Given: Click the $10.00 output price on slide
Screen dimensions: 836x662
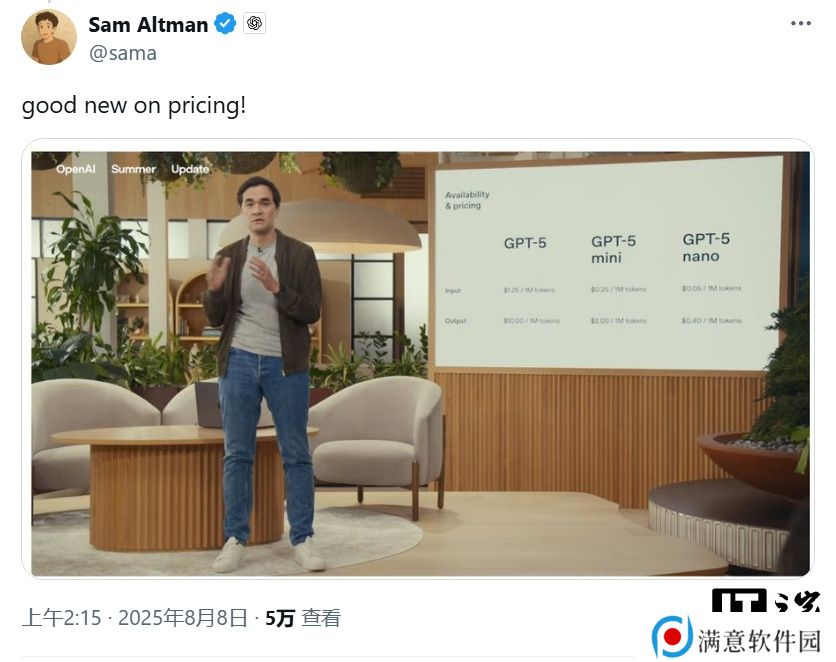Looking at the screenshot, I should point(532,321).
